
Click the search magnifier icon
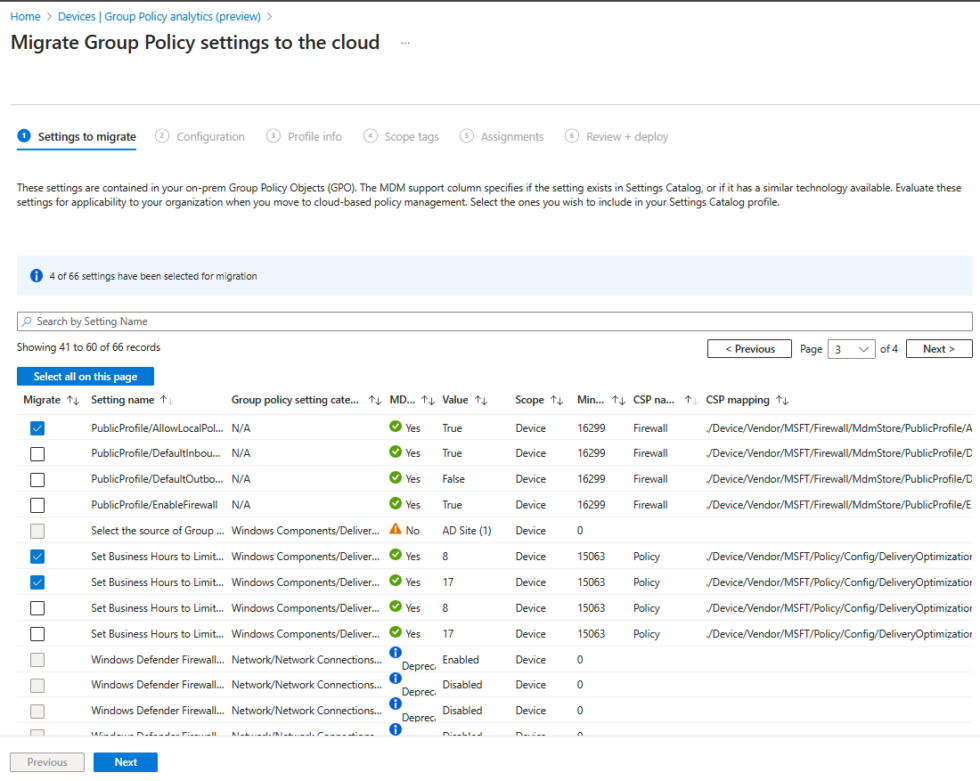[28, 320]
